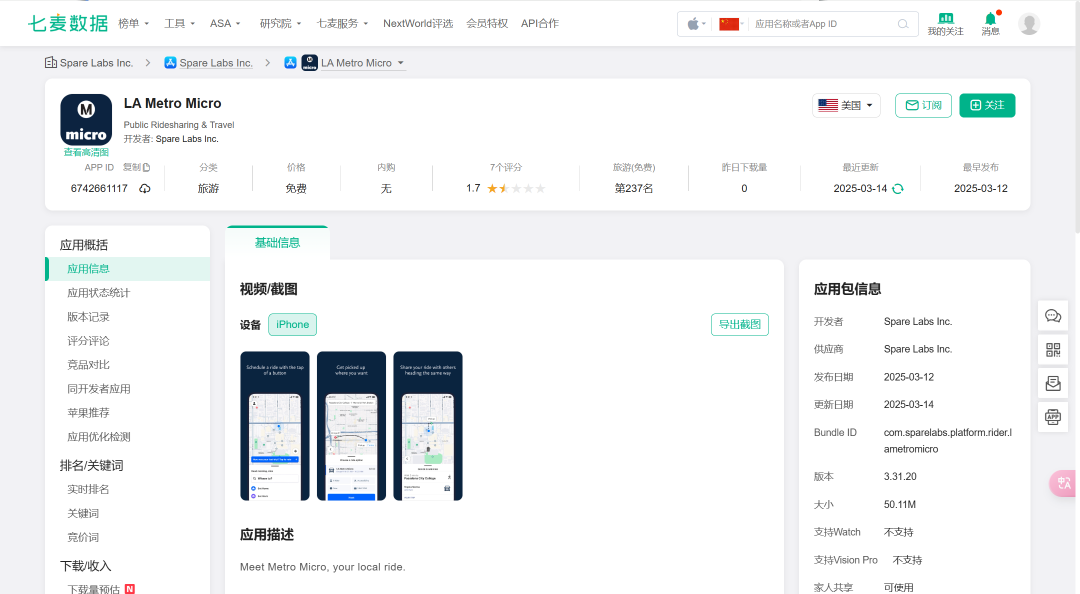Expand the 工具 menu
This screenshot has width=1080, height=594.
pyautogui.click(x=179, y=23)
